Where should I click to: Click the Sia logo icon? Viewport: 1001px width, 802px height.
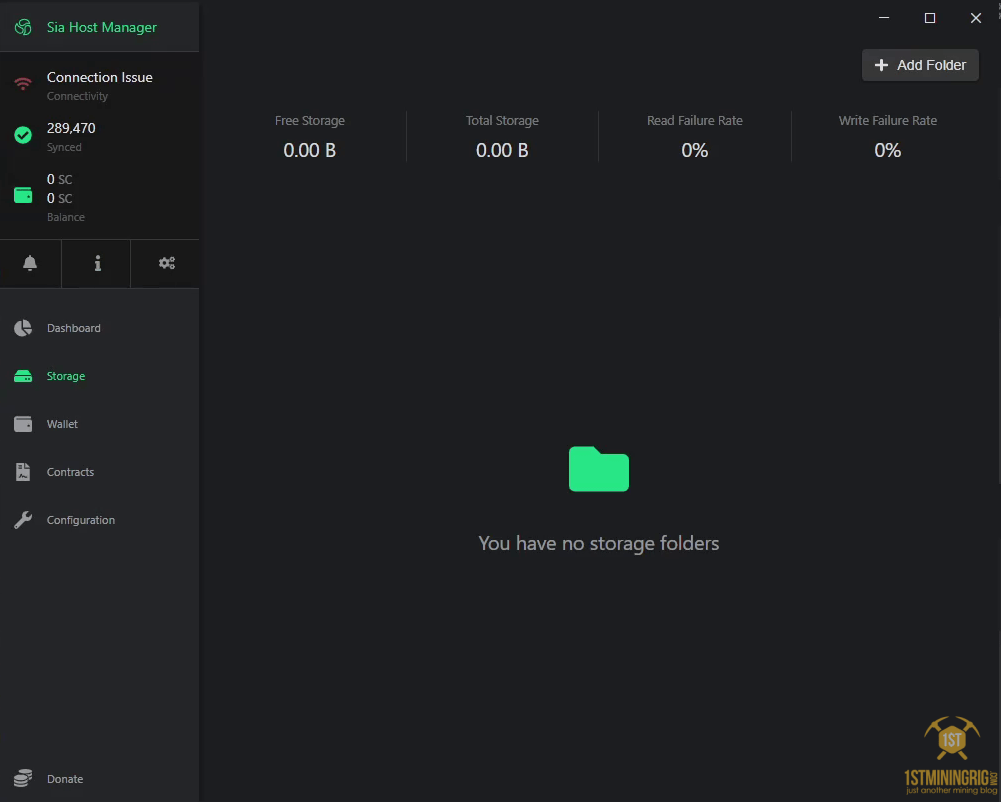23,27
